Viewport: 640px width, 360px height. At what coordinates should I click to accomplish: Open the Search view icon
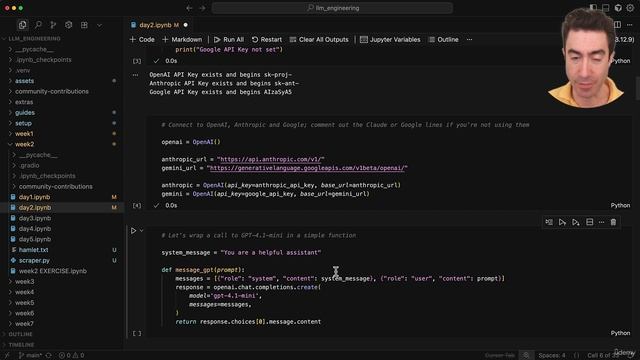pyautogui.click(x=38, y=25)
